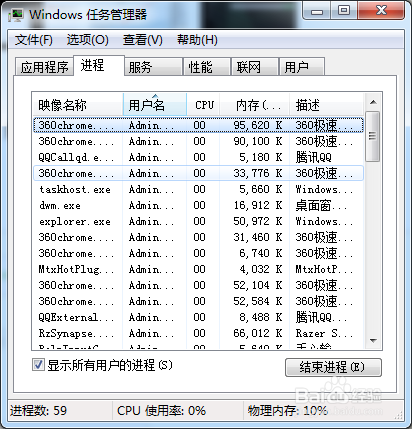412x429 pixels.
Task: Switch to the 应用程序 tab
Action: [x=44, y=67]
